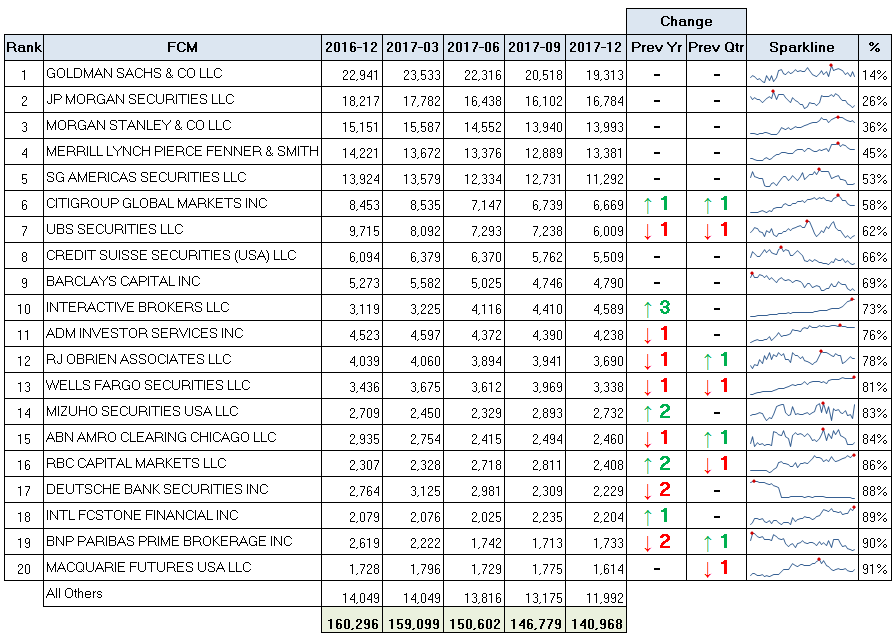Click BNP Paribas' Prev Qtr up-1 arrow
Image resolution: width=894 pixels, height=636 pixels.
(x=716, y=542)
